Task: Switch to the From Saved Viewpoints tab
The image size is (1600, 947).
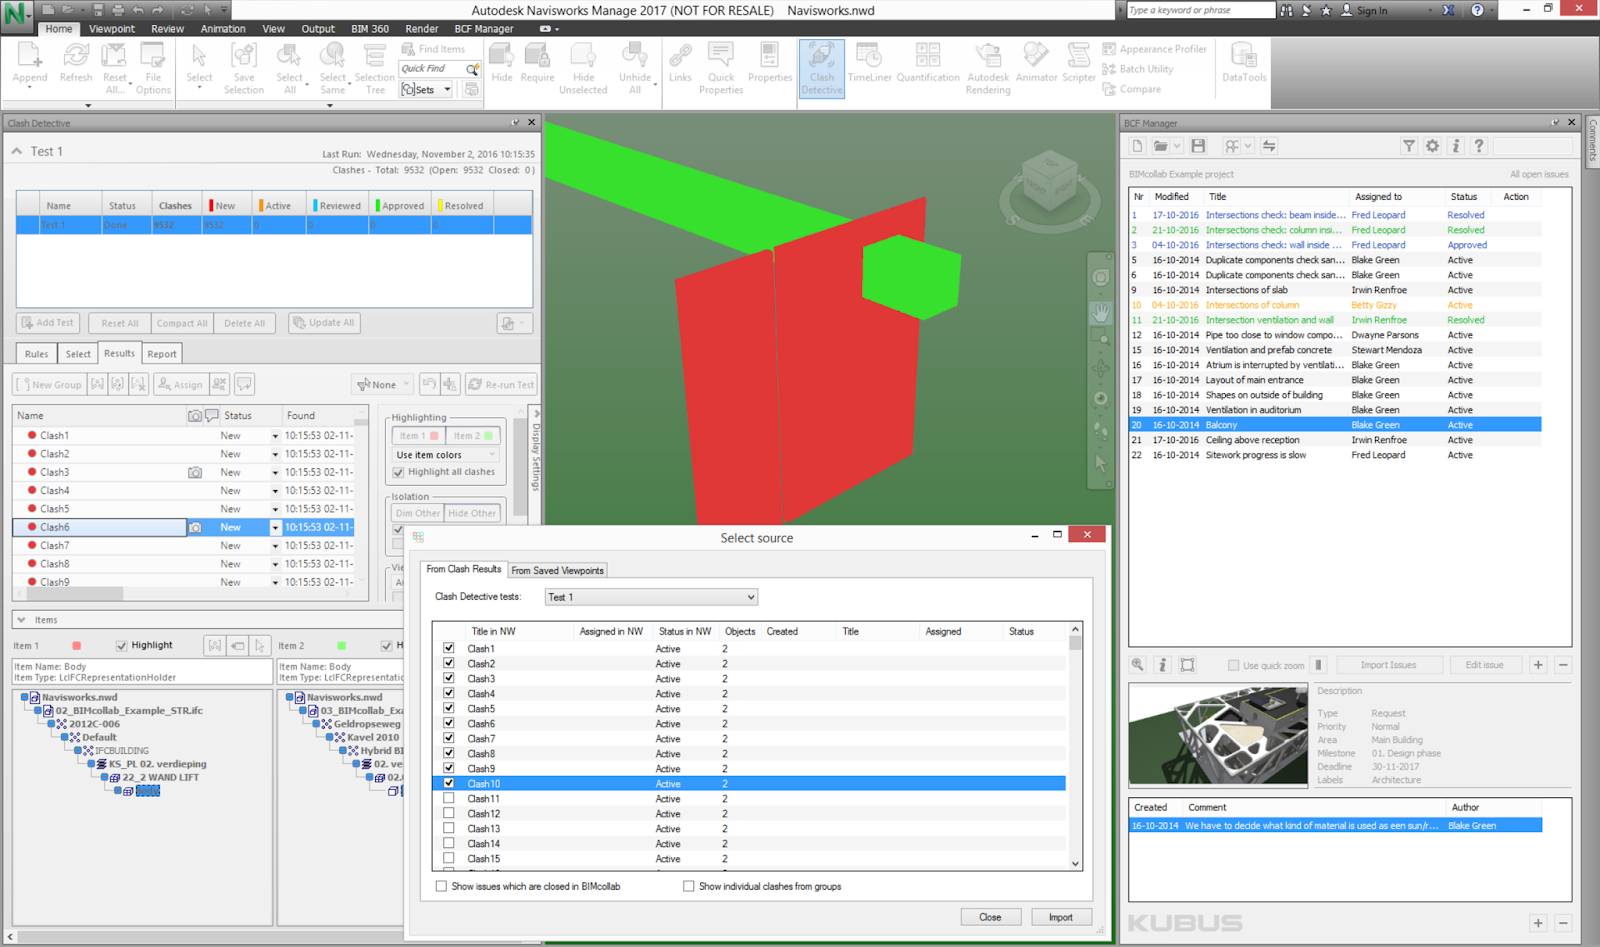Action: click(557, 569)
